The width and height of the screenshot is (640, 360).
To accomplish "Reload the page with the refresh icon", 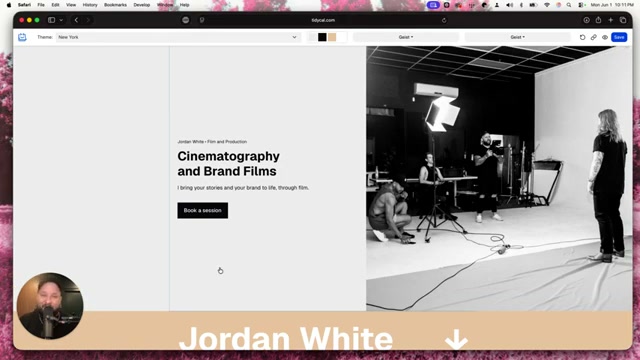I will tap(444, 20).
